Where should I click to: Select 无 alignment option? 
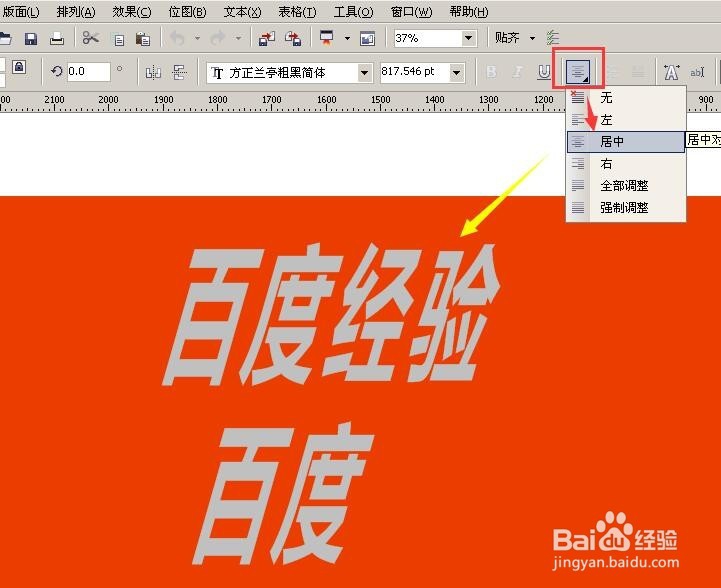pos(626,97)
